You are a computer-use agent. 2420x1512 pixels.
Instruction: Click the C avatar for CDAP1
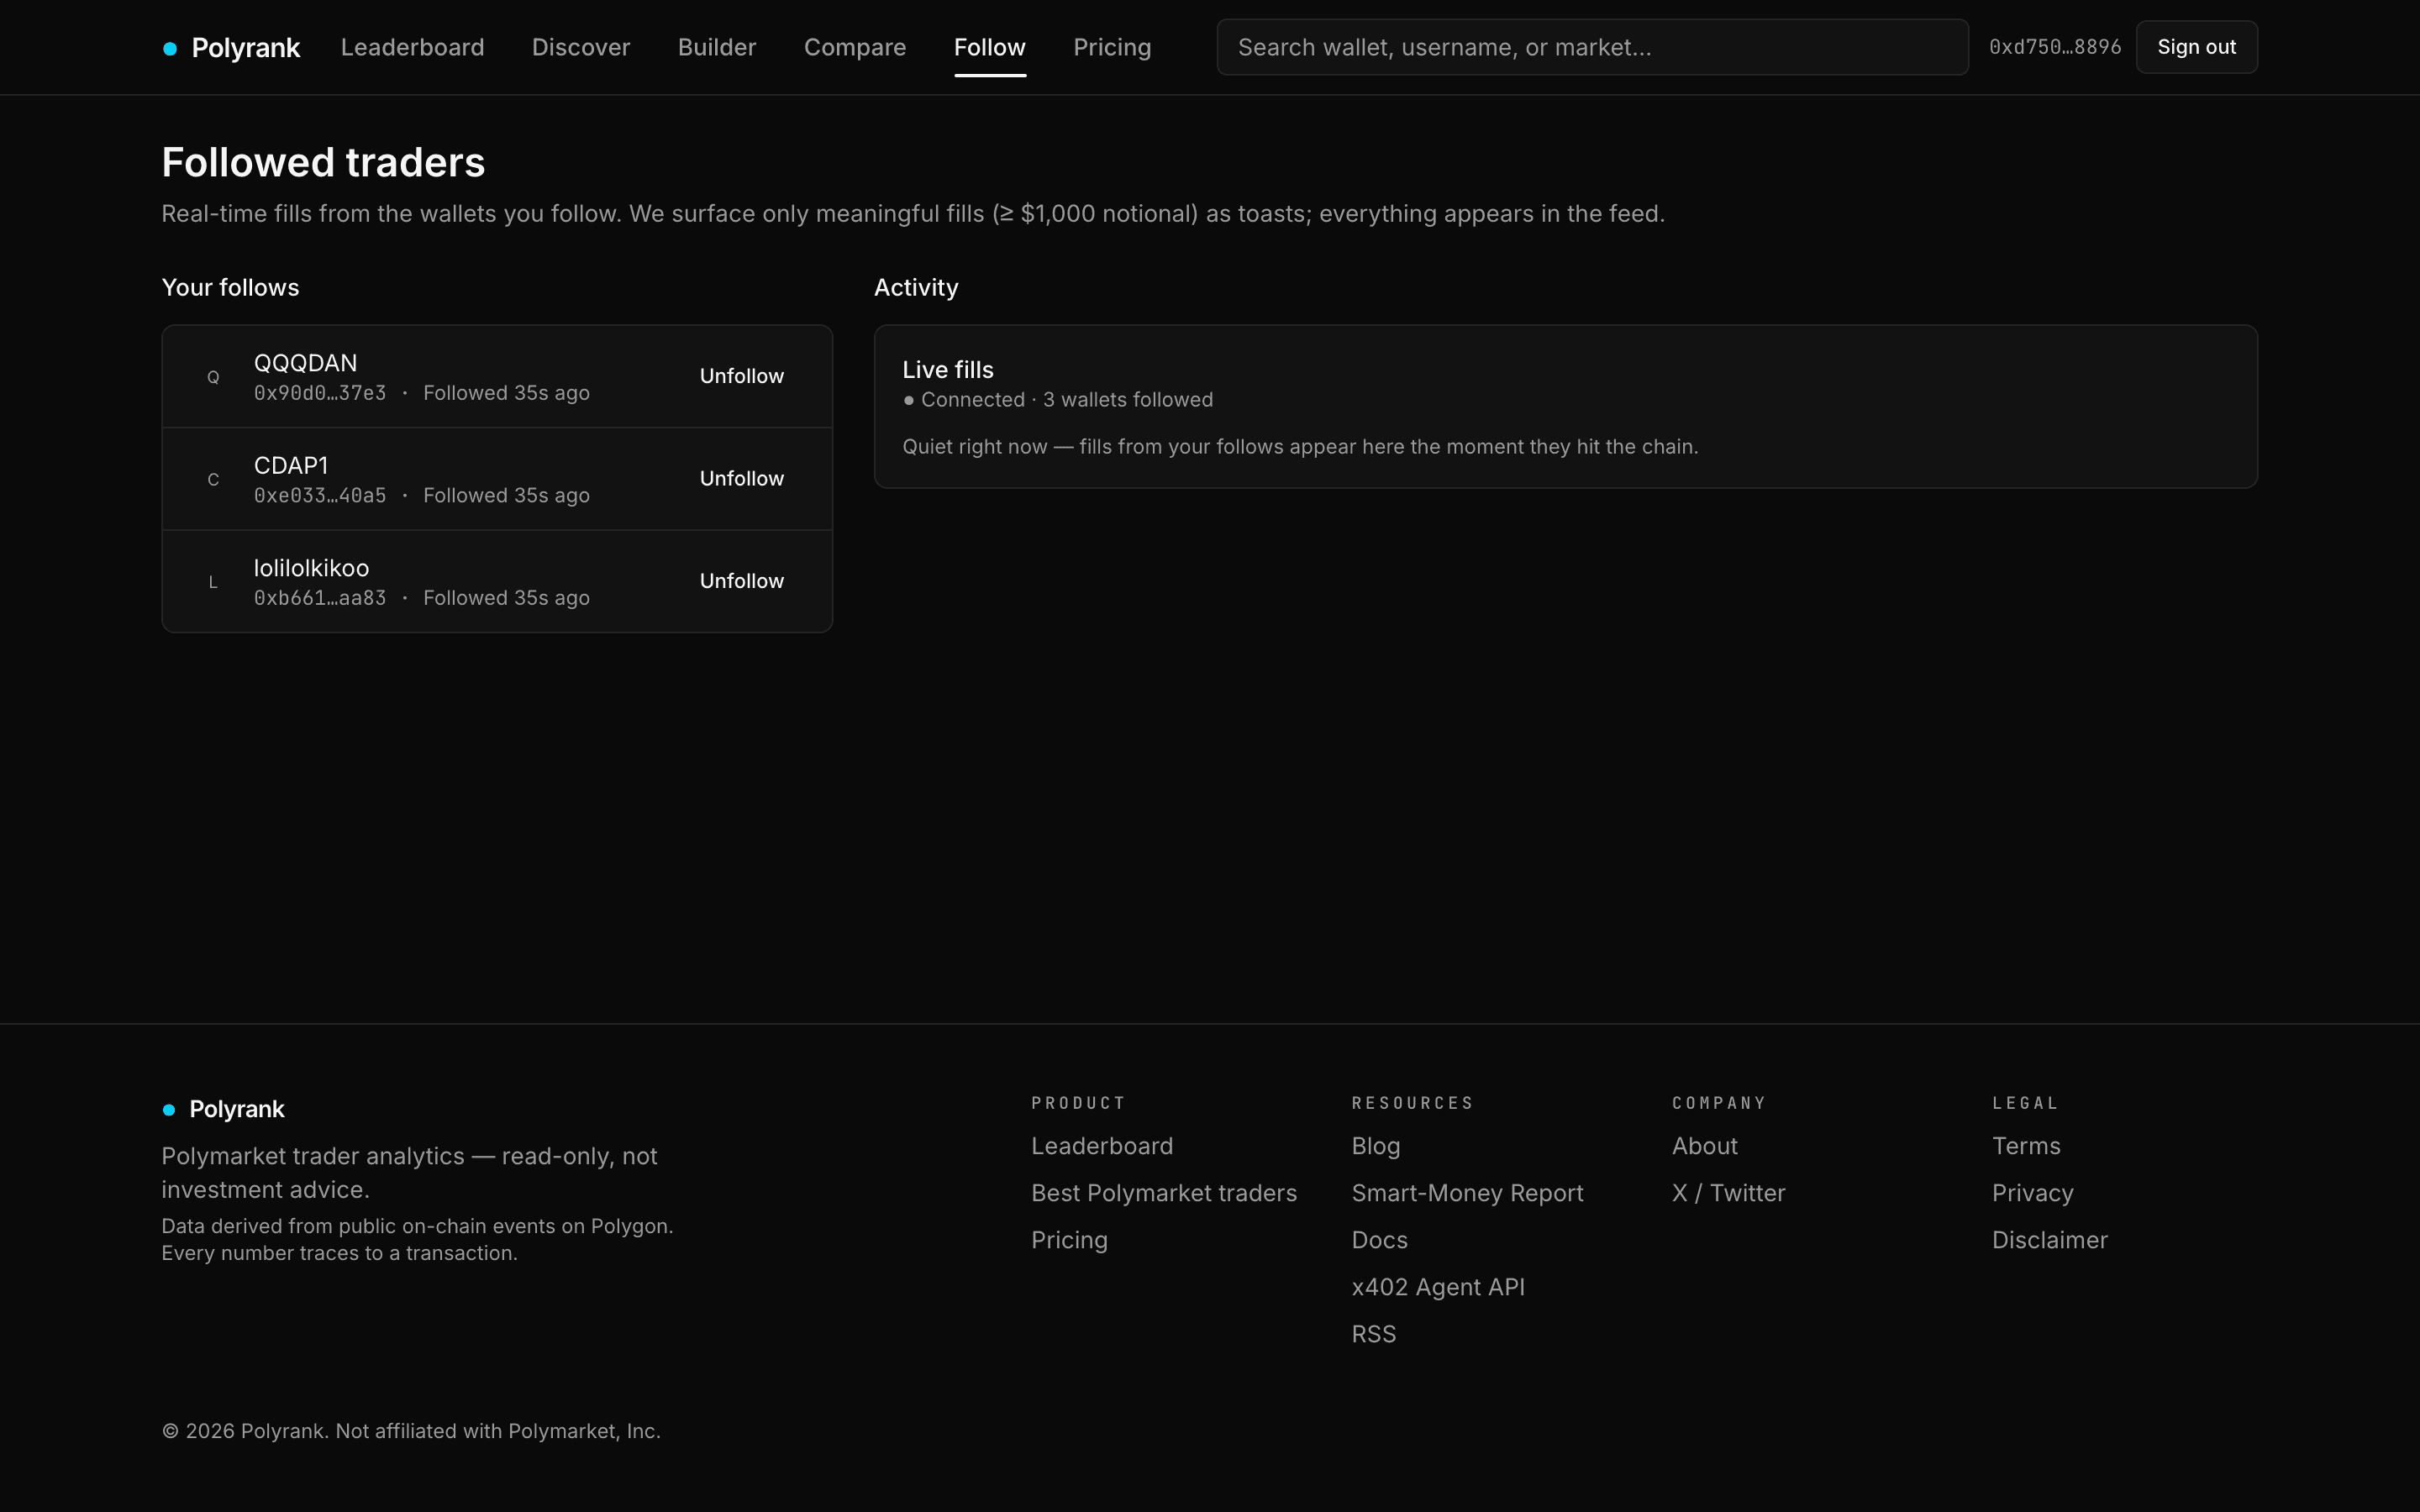(x=213, y=479)
